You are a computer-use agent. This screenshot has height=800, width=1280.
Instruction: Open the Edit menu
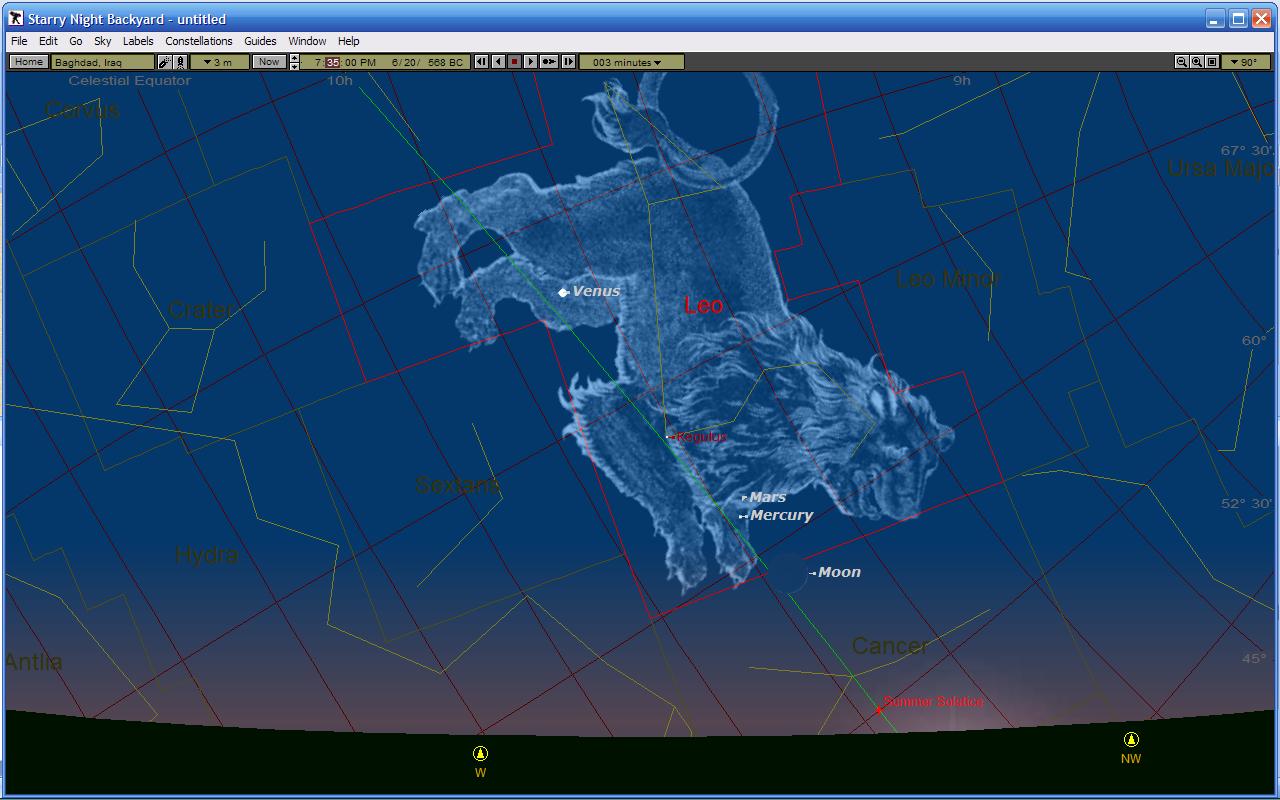(x=48, y=41)
